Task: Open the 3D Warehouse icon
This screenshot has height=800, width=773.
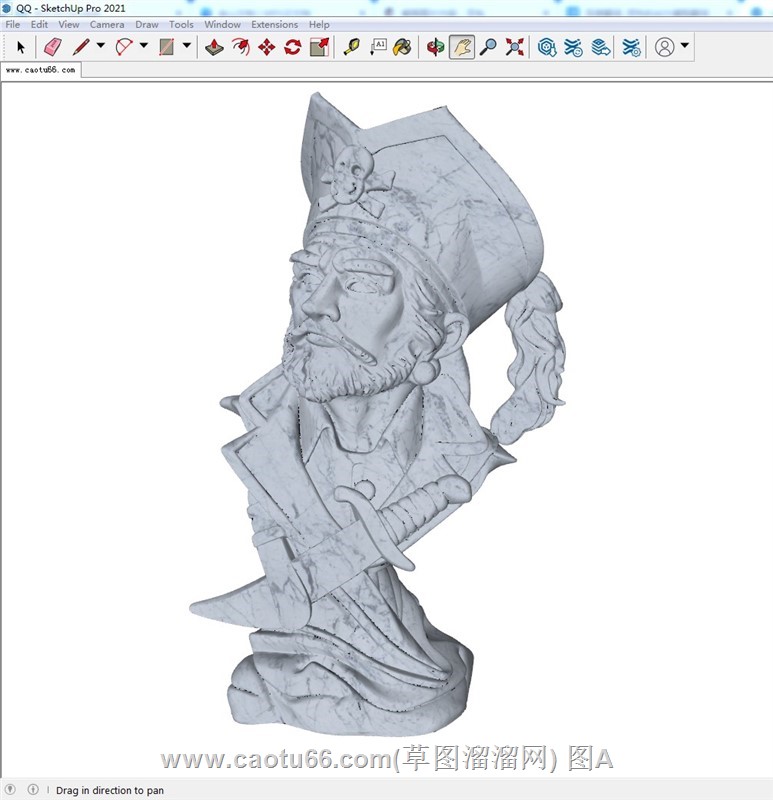Action: tap(547, 47)
